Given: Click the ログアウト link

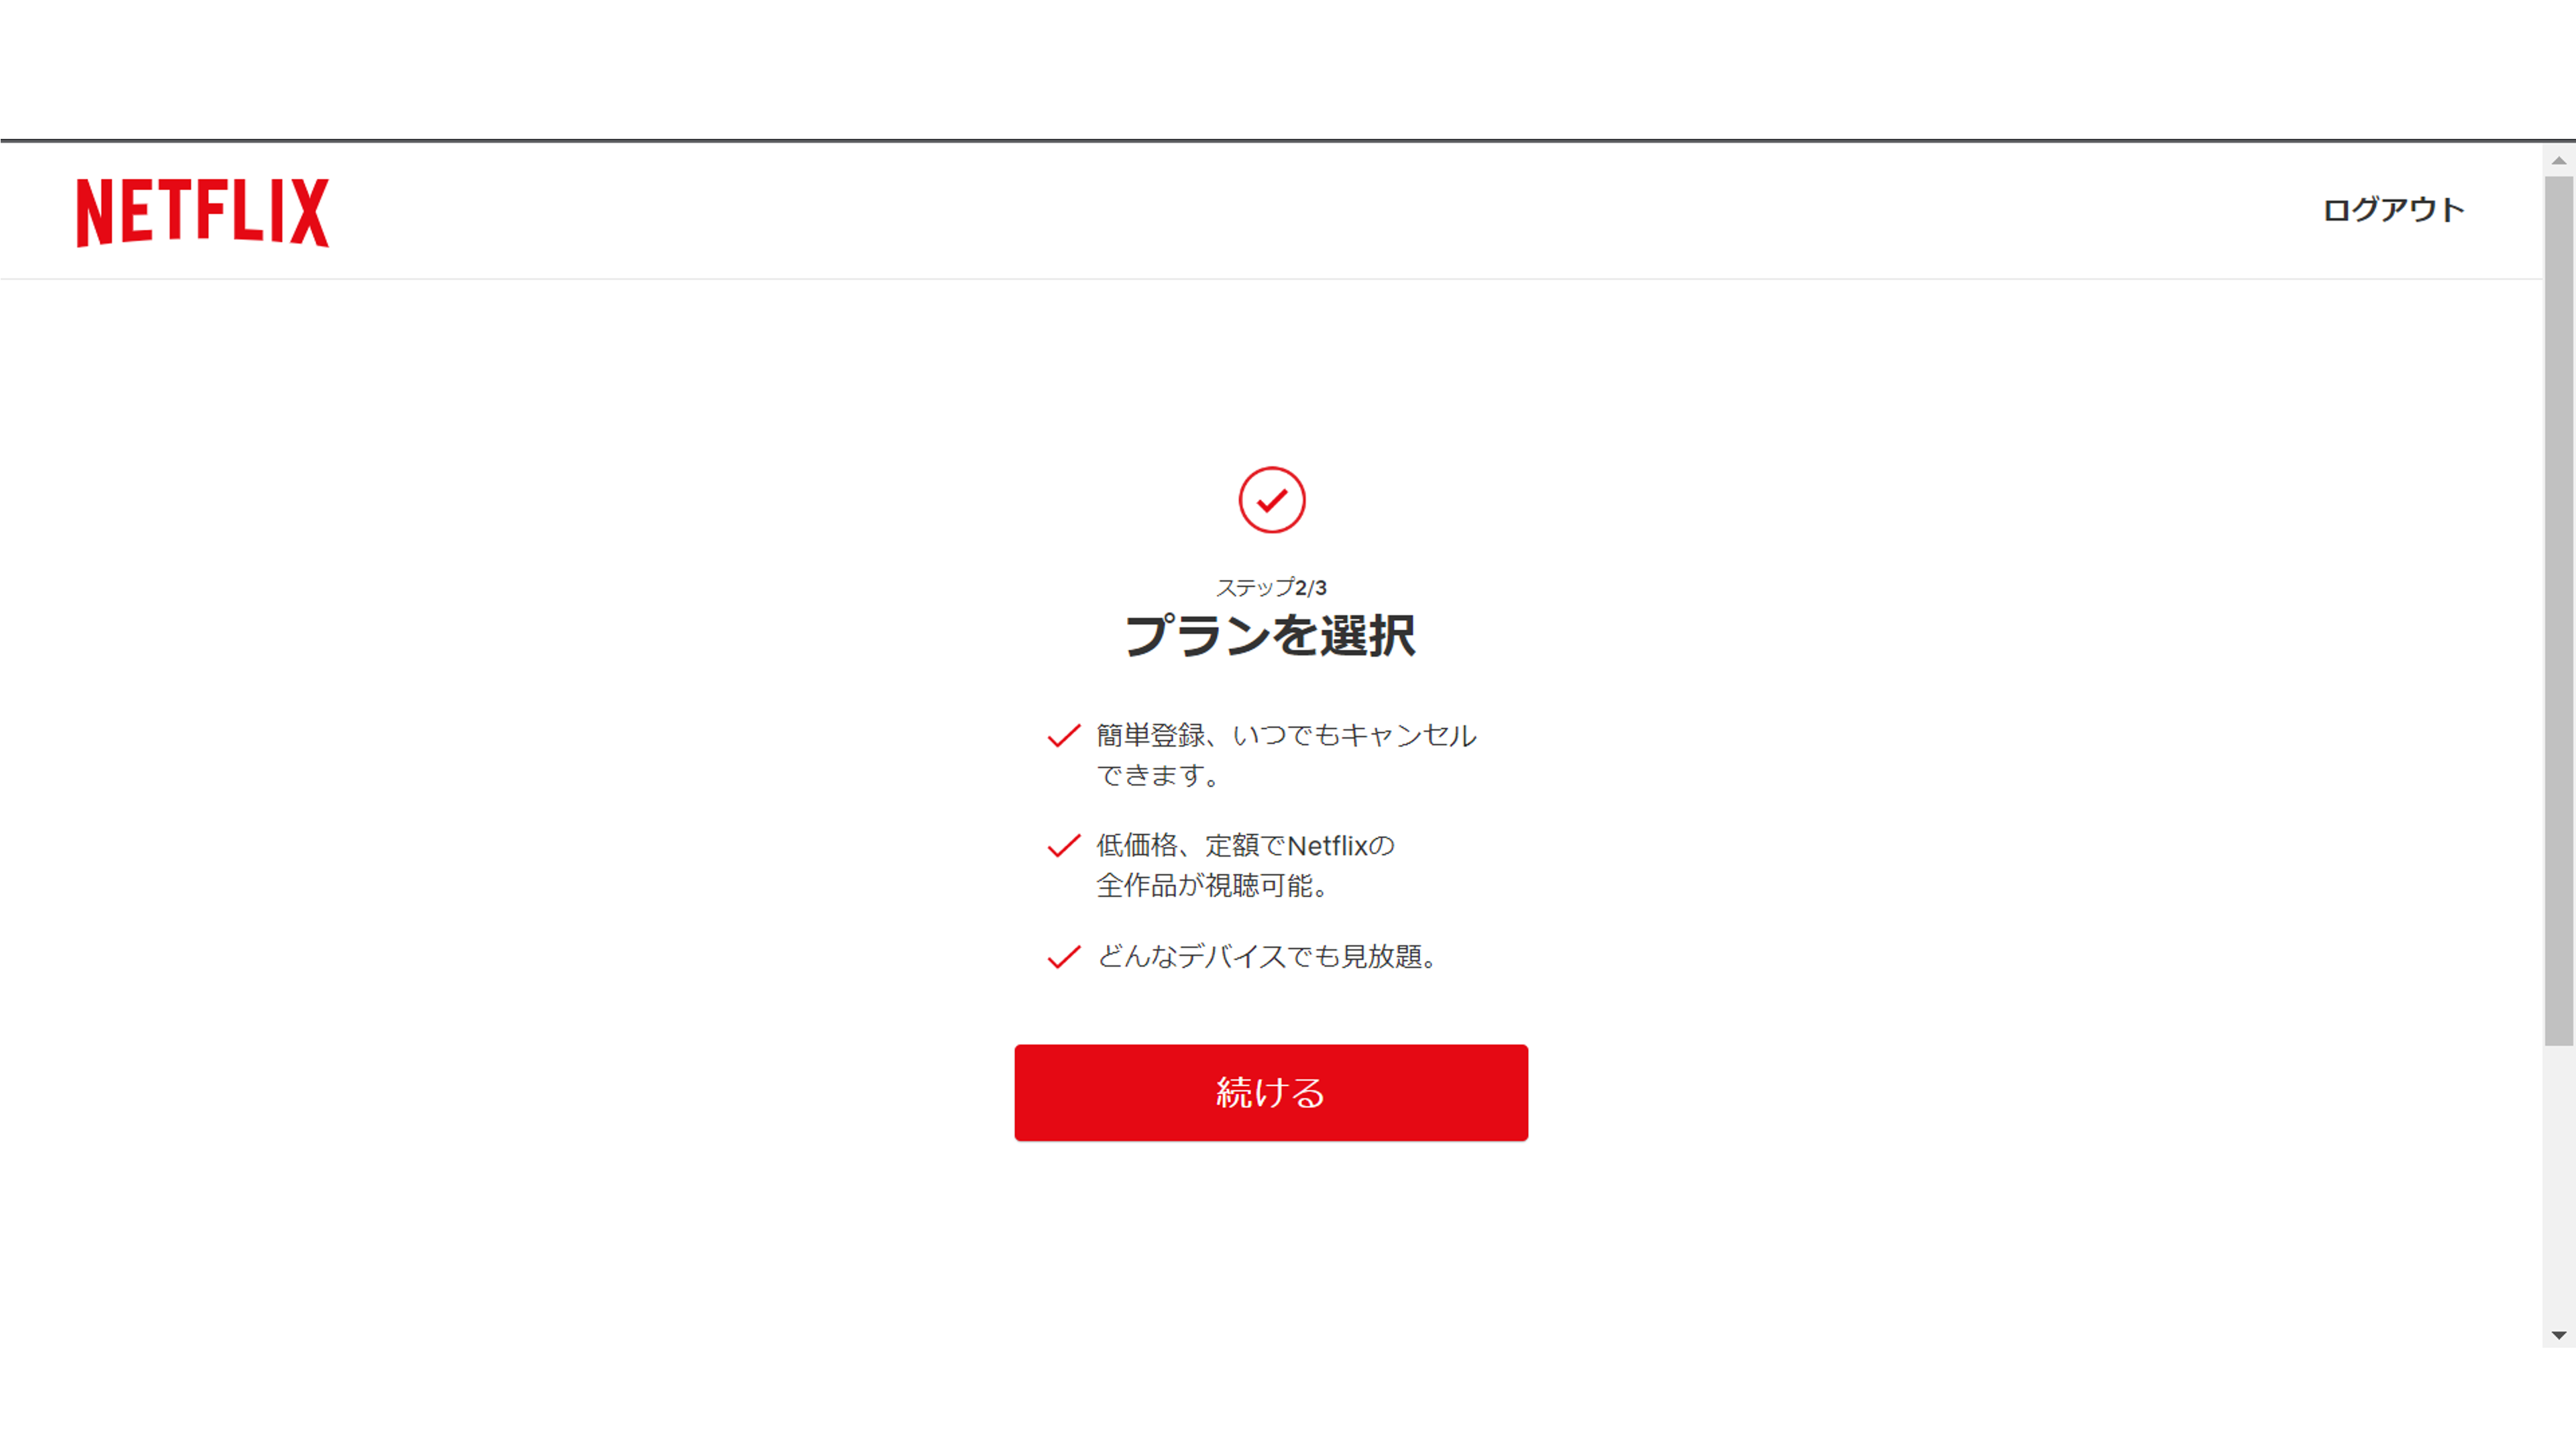Looking at the screenshot, I should tap(2393, 210).
